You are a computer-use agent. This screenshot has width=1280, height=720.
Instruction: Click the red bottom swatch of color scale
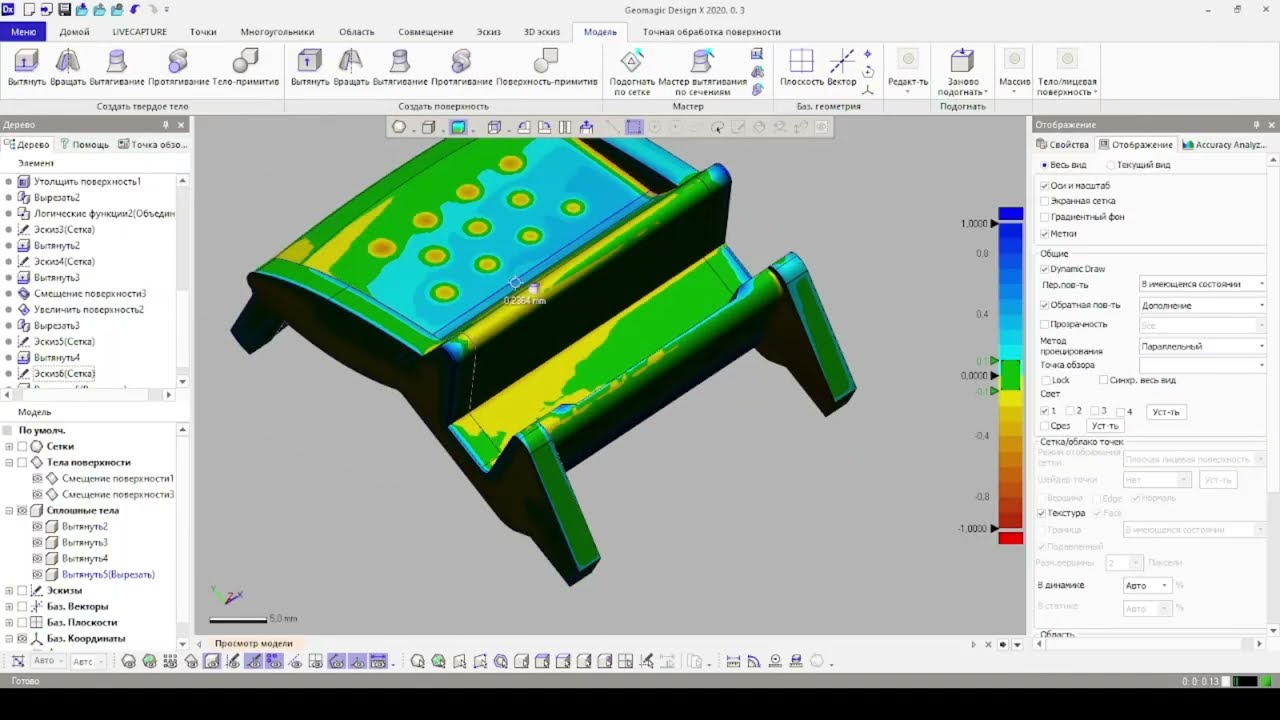point(1010,539)
